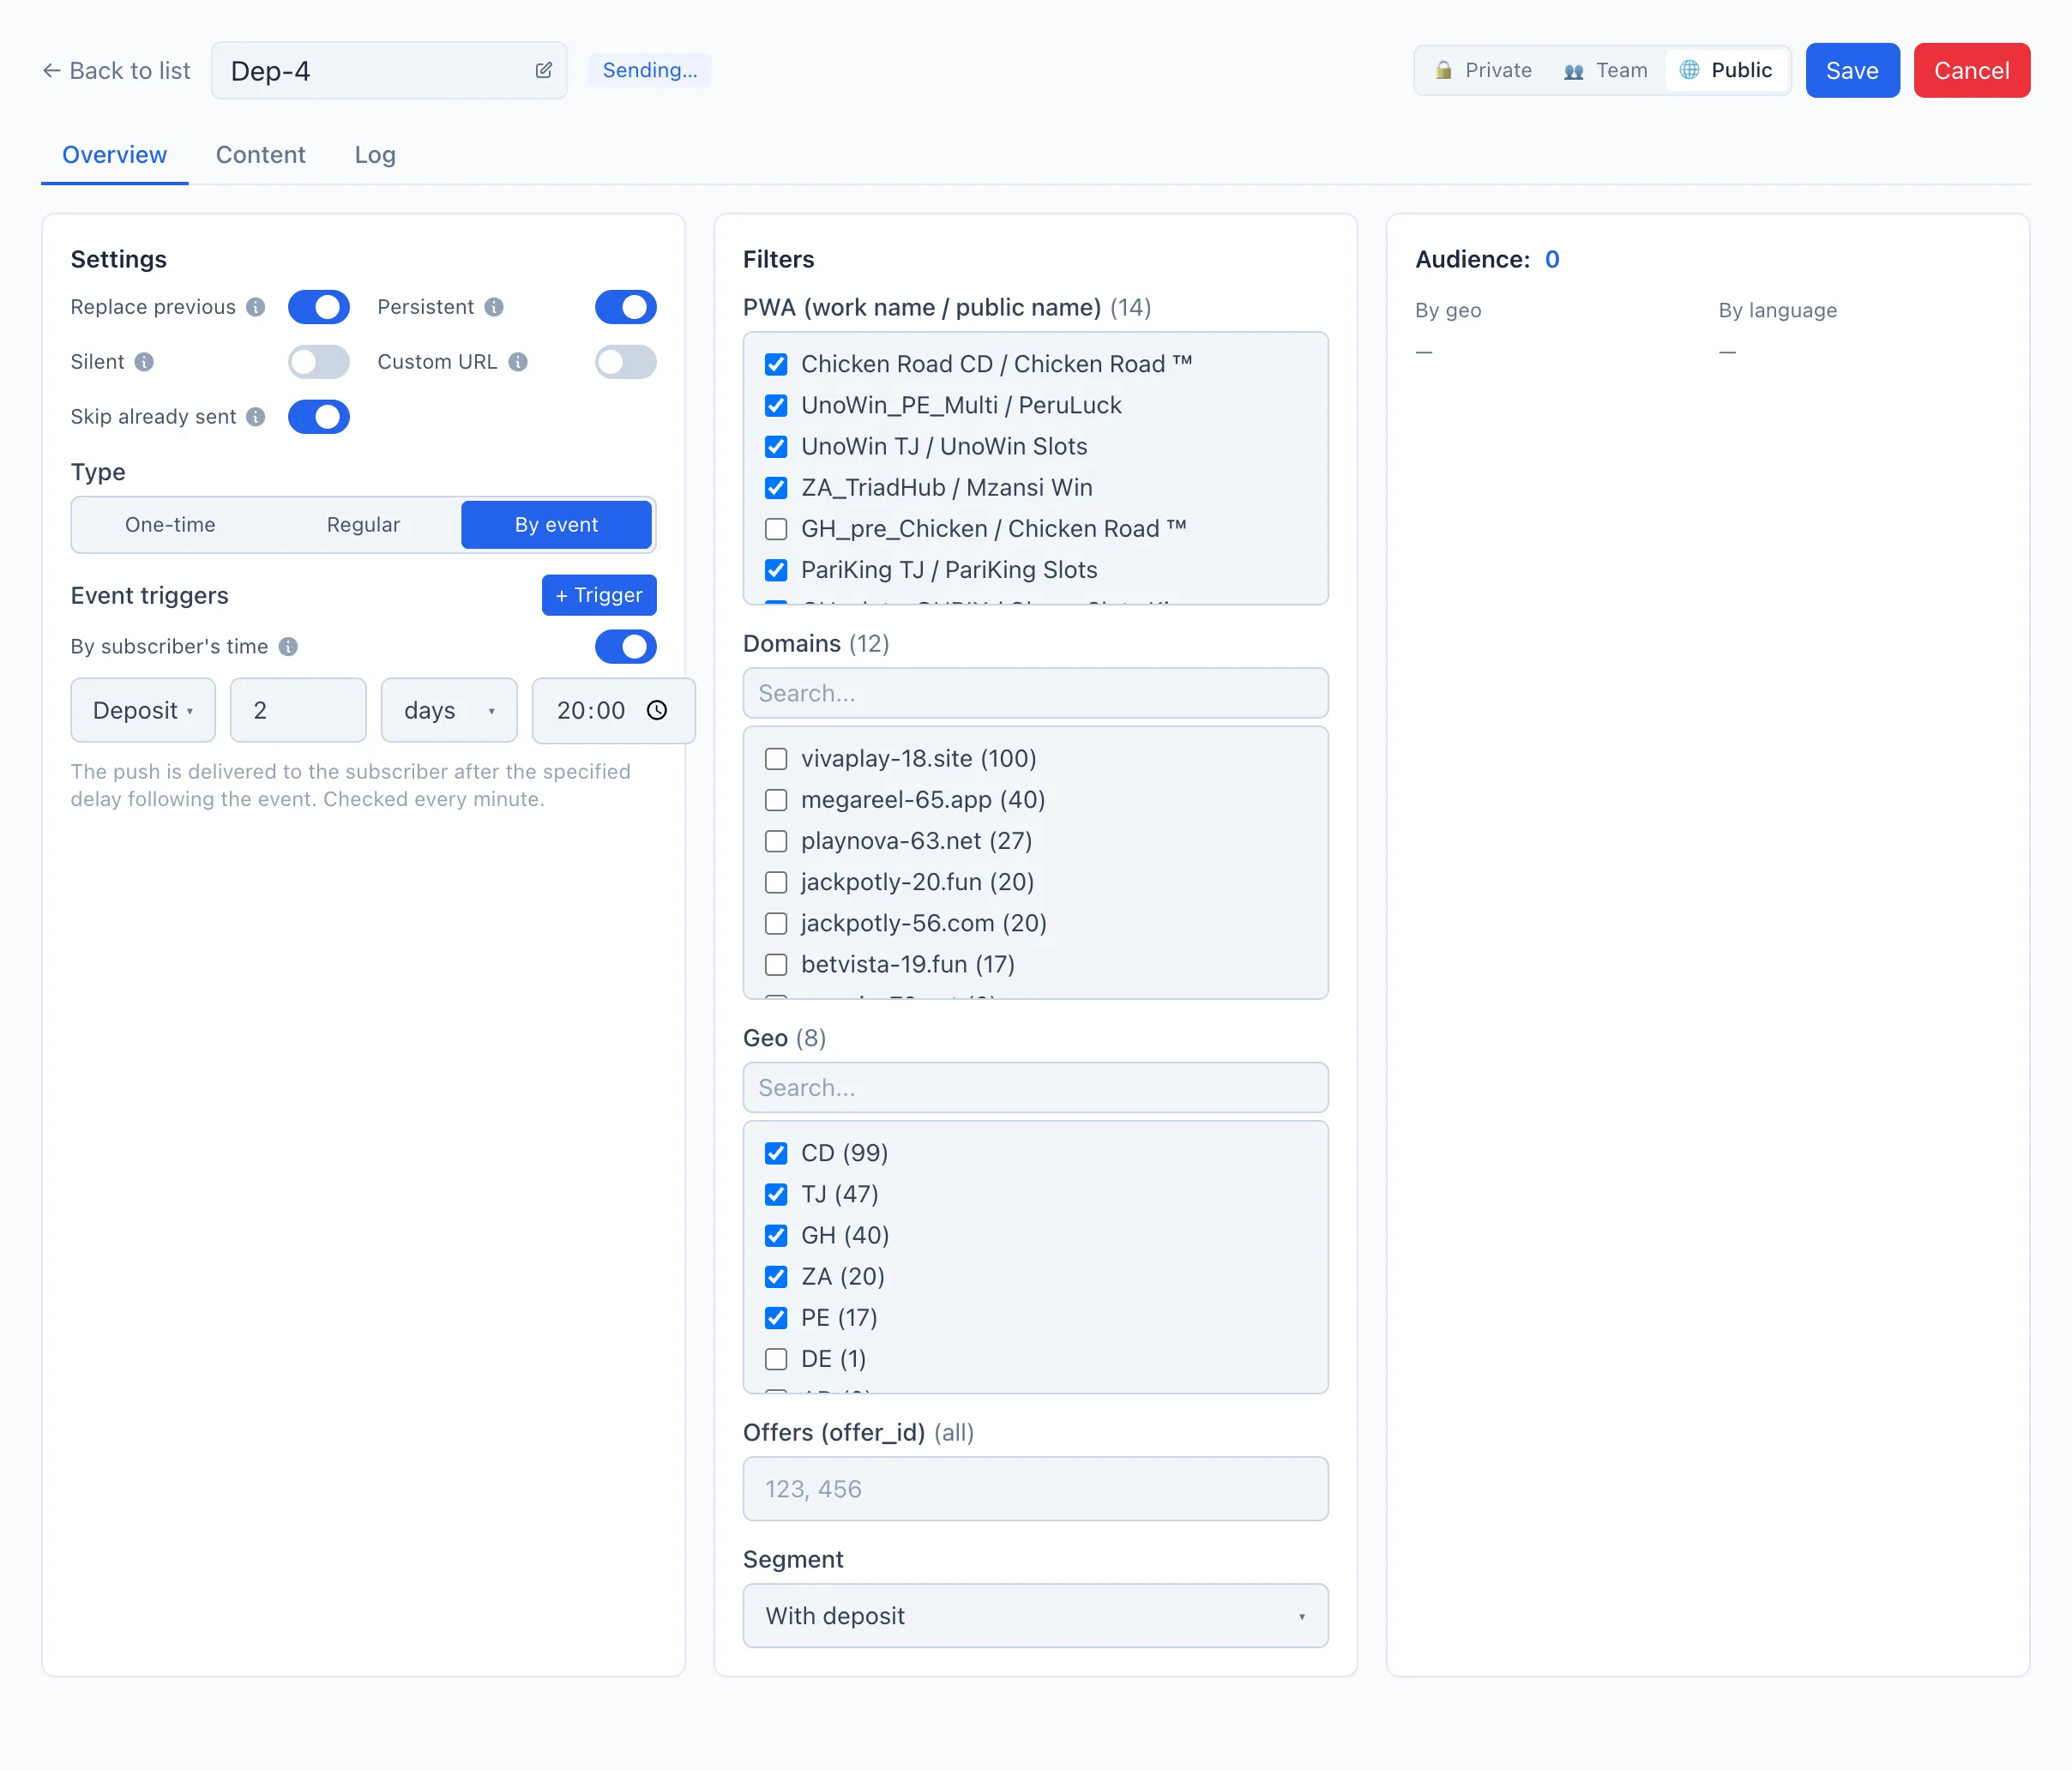The width and height of the screenshot is (2072, 1770).
Task: Uncheck the PE (17) geo
Action: (x=776, y=1318)
